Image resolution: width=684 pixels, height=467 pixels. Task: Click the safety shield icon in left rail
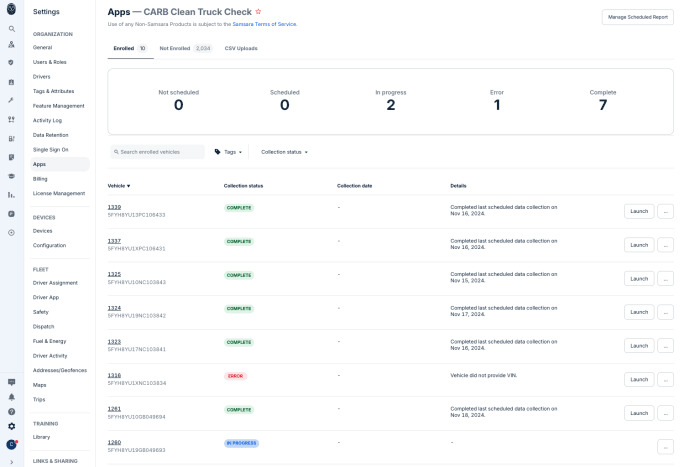pos(12,62)
